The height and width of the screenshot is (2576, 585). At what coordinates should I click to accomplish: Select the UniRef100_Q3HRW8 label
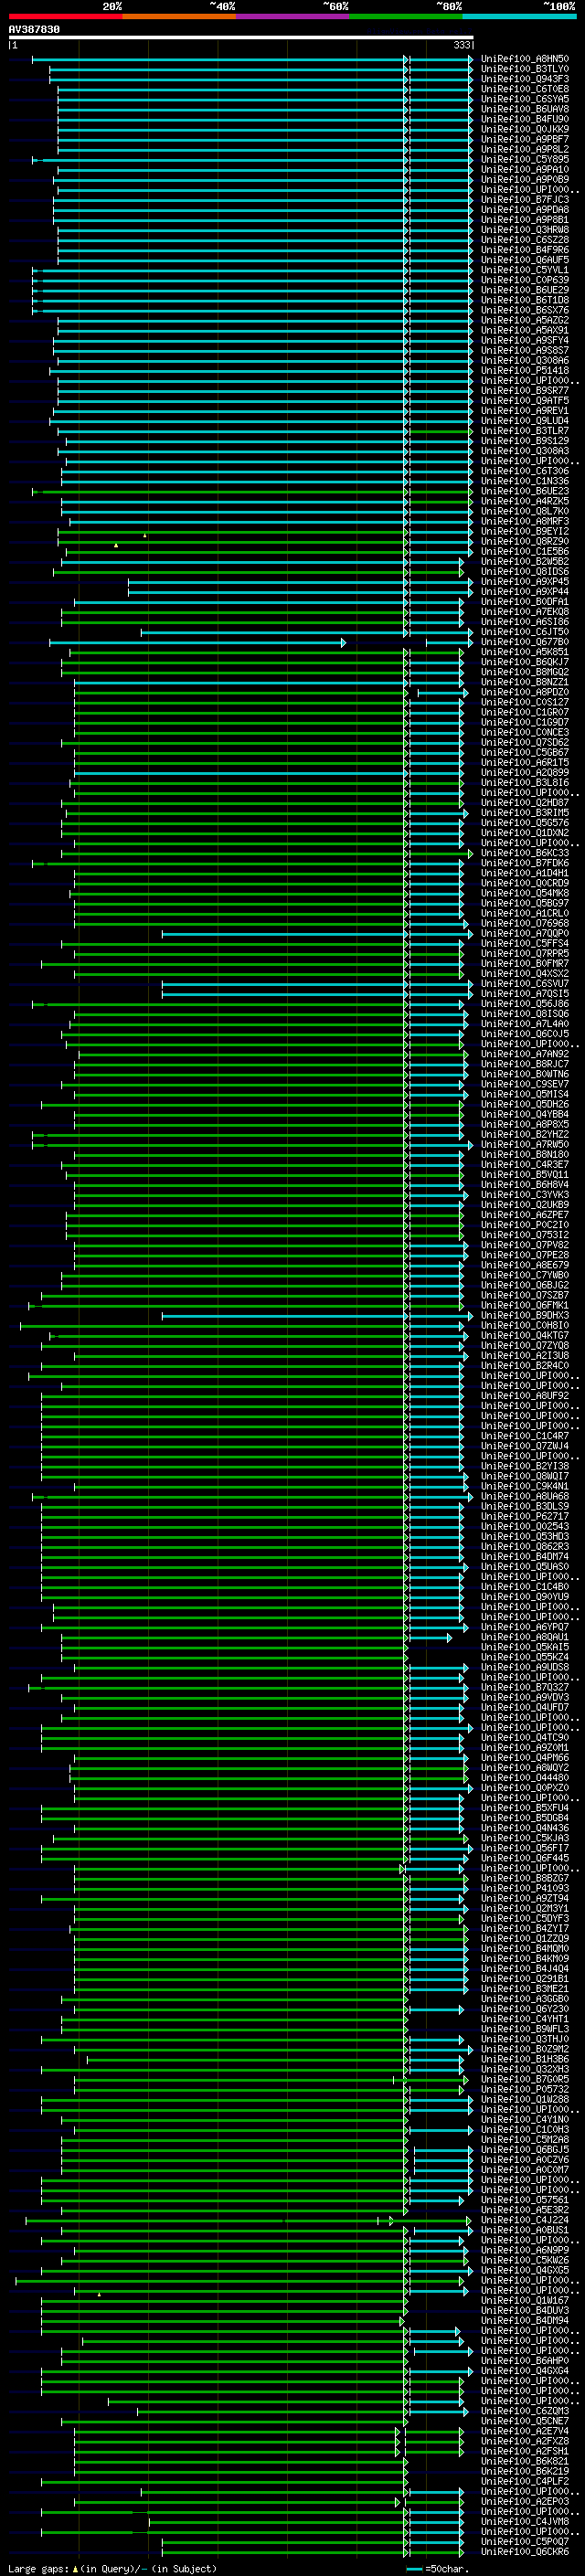pos(525,230)
